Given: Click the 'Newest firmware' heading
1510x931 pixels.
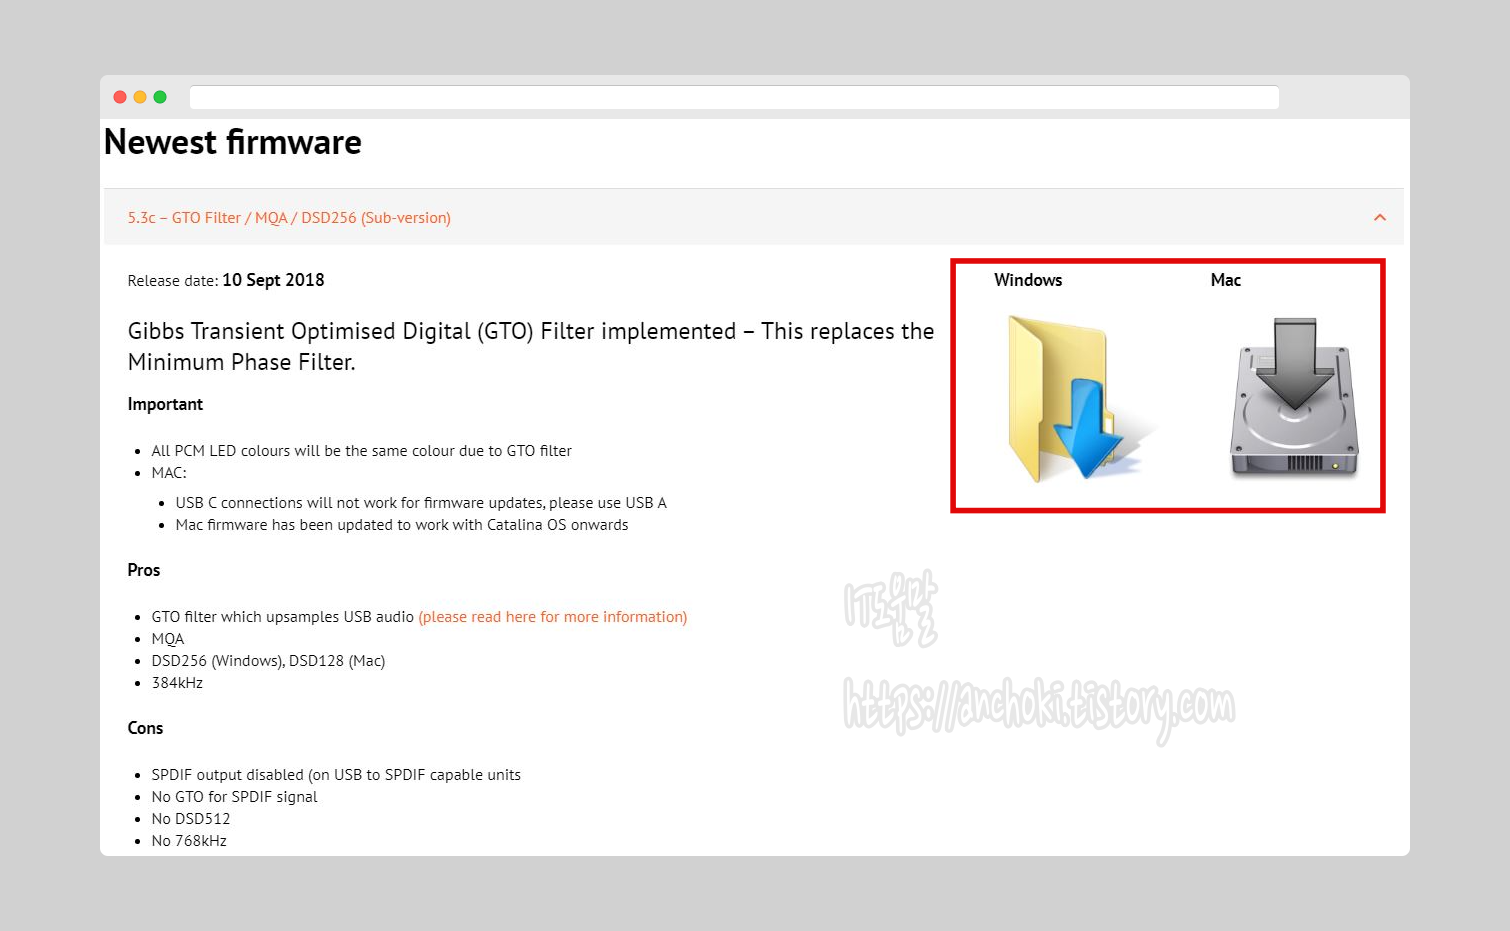Looking at the screenshot, I should coord(233,142).
